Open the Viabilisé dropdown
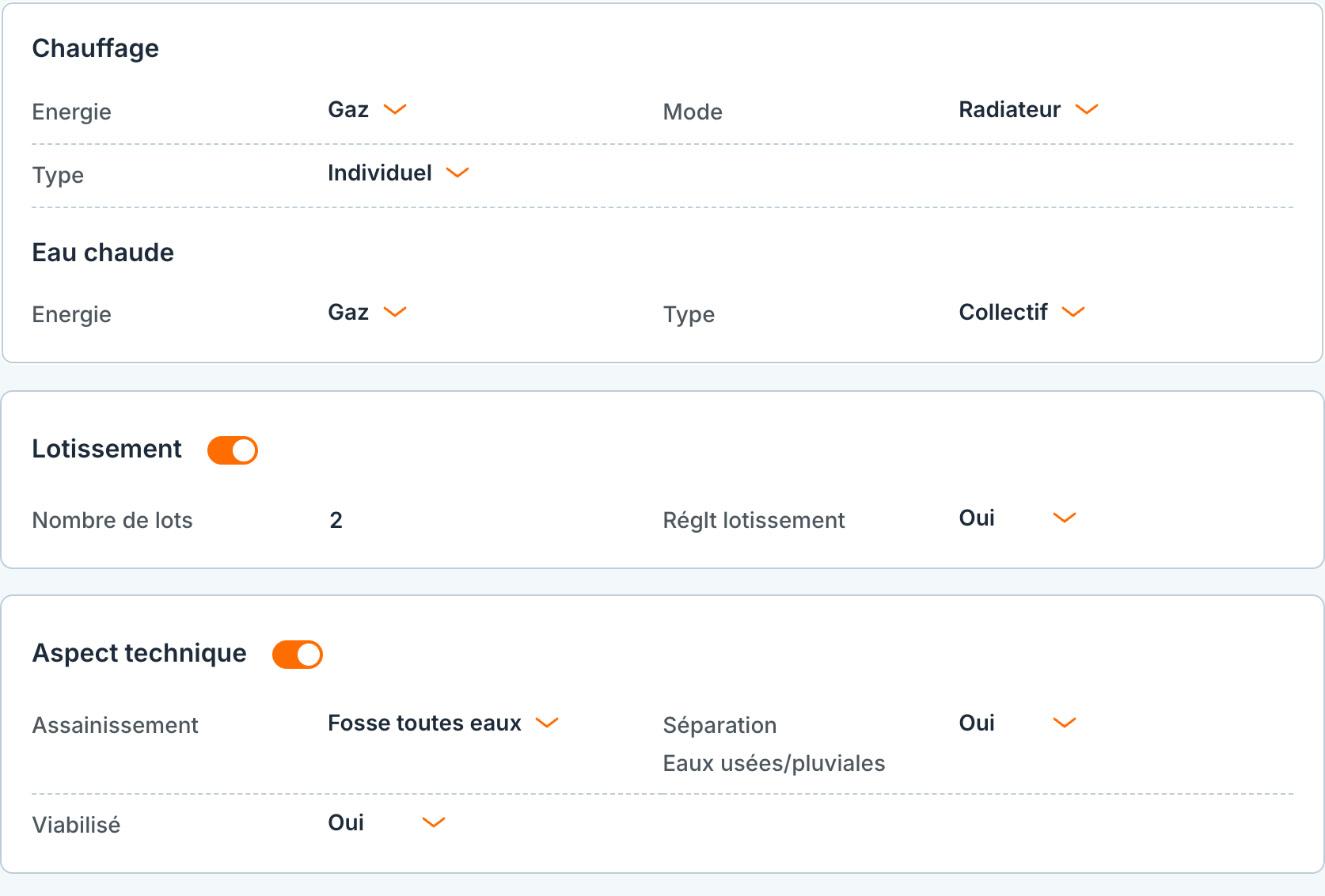The width and height of the screenshot is (1325, 896). [x=387, y=823]
